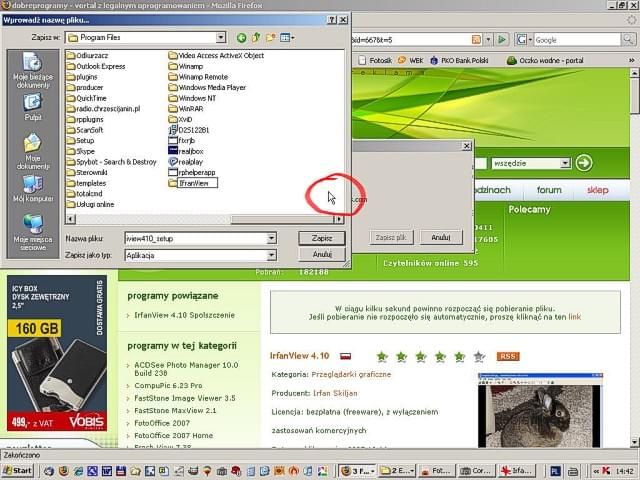Image resolution: width=640 pixels, height=480 pixels.
Task: Open the Start menu
Action: click(x=18, y=471)
